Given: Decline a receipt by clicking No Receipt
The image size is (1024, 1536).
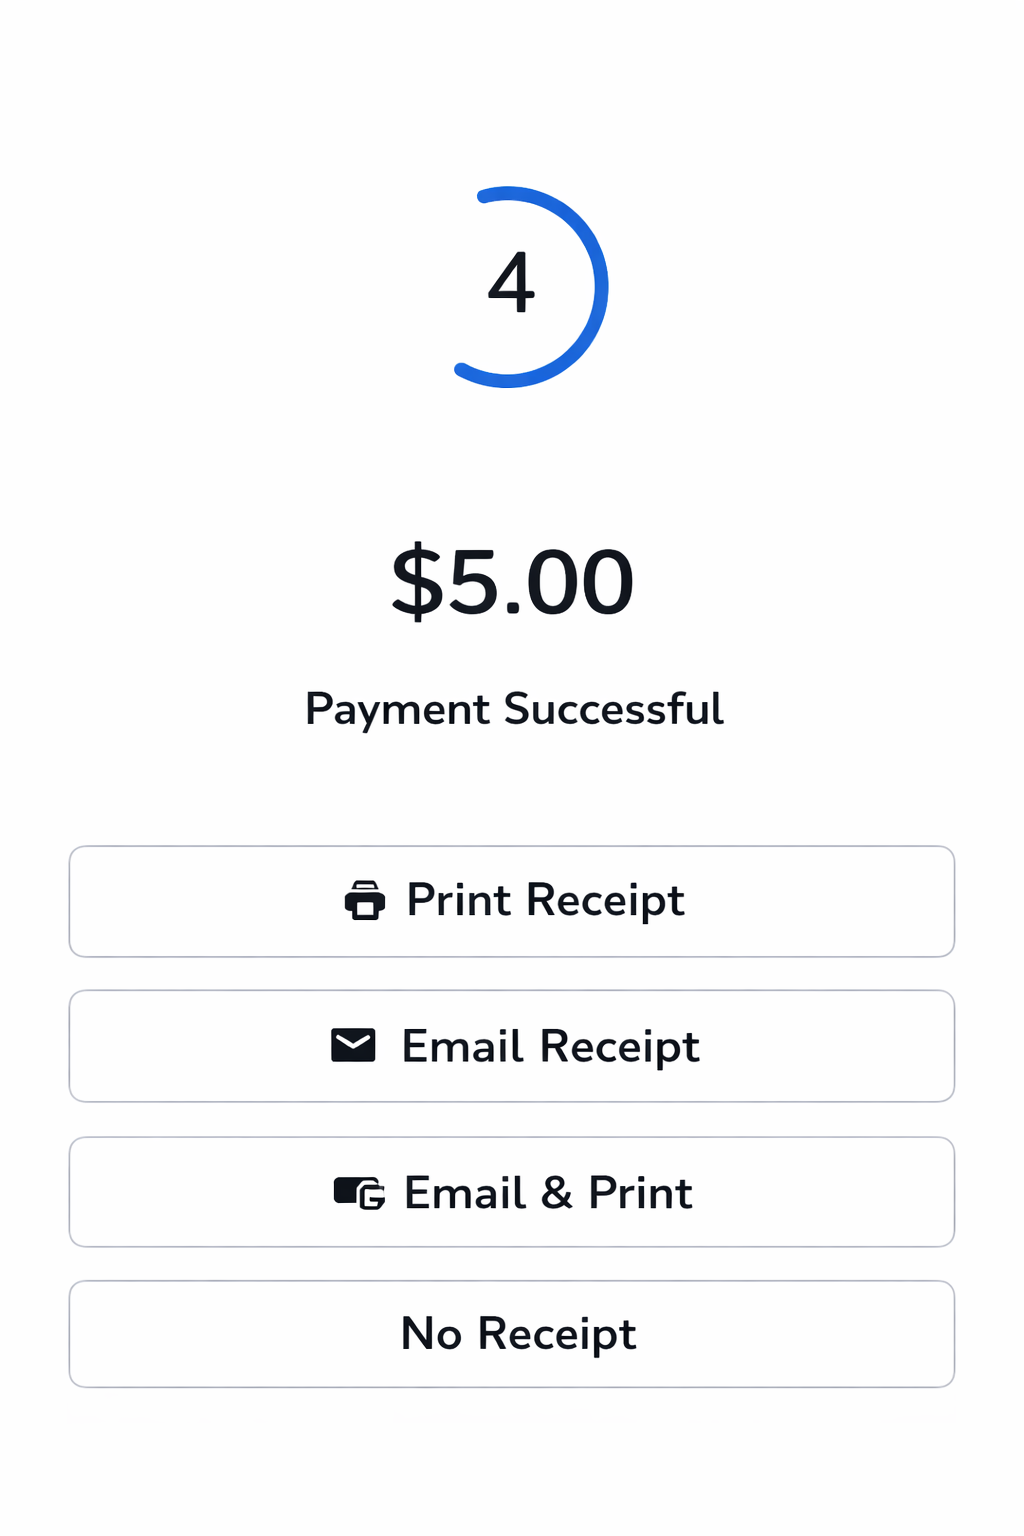Looking at the screenshot, I should (512, 1334).
